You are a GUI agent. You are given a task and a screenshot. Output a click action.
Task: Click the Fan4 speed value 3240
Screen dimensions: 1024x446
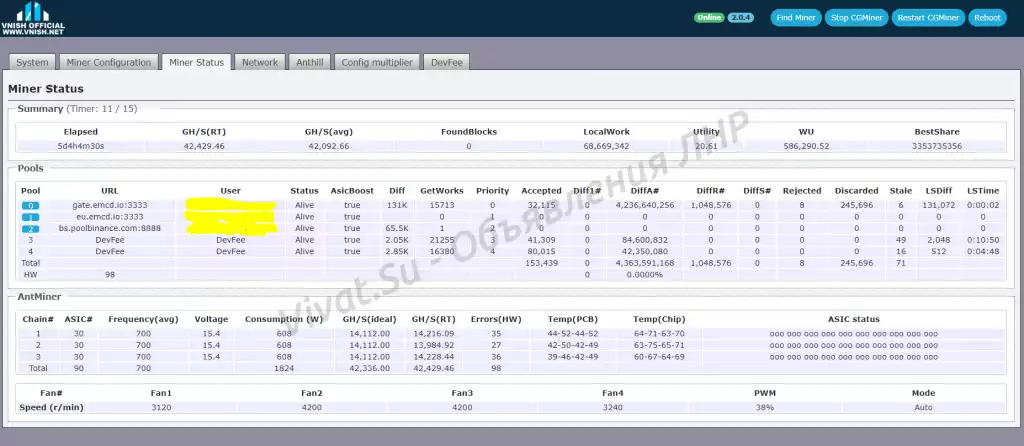(x=613, y=407)
